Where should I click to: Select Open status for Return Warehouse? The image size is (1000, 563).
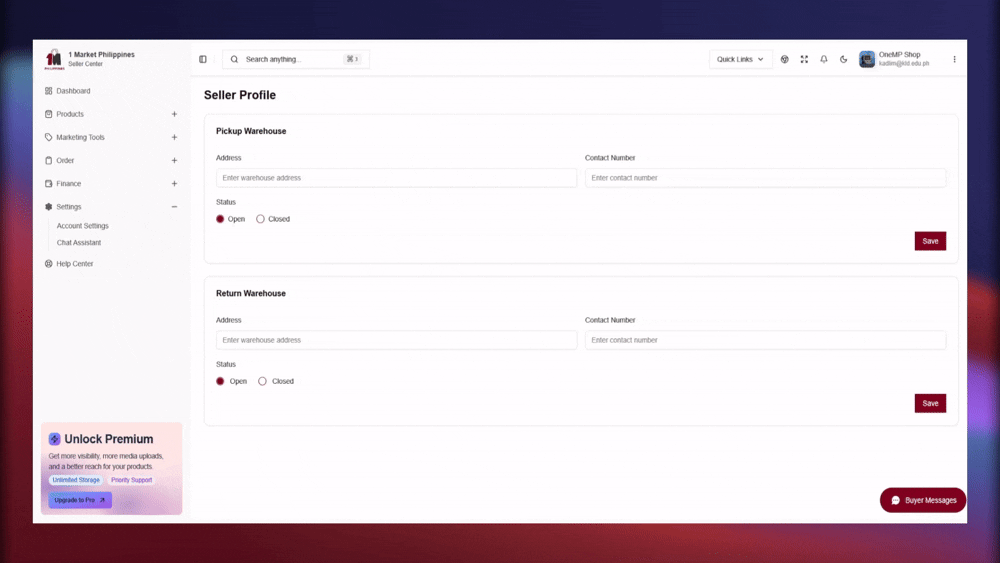click(220, 381)
